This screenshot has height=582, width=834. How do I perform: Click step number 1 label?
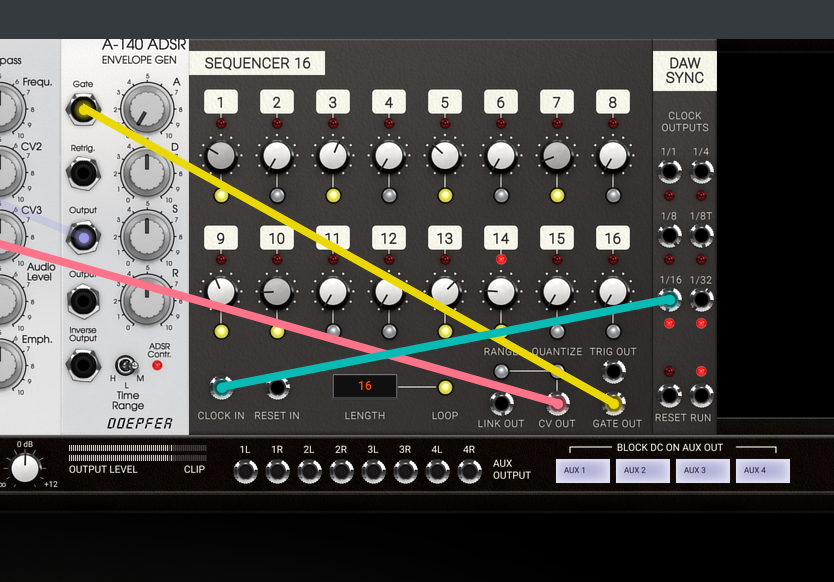(x=221, y=102)
